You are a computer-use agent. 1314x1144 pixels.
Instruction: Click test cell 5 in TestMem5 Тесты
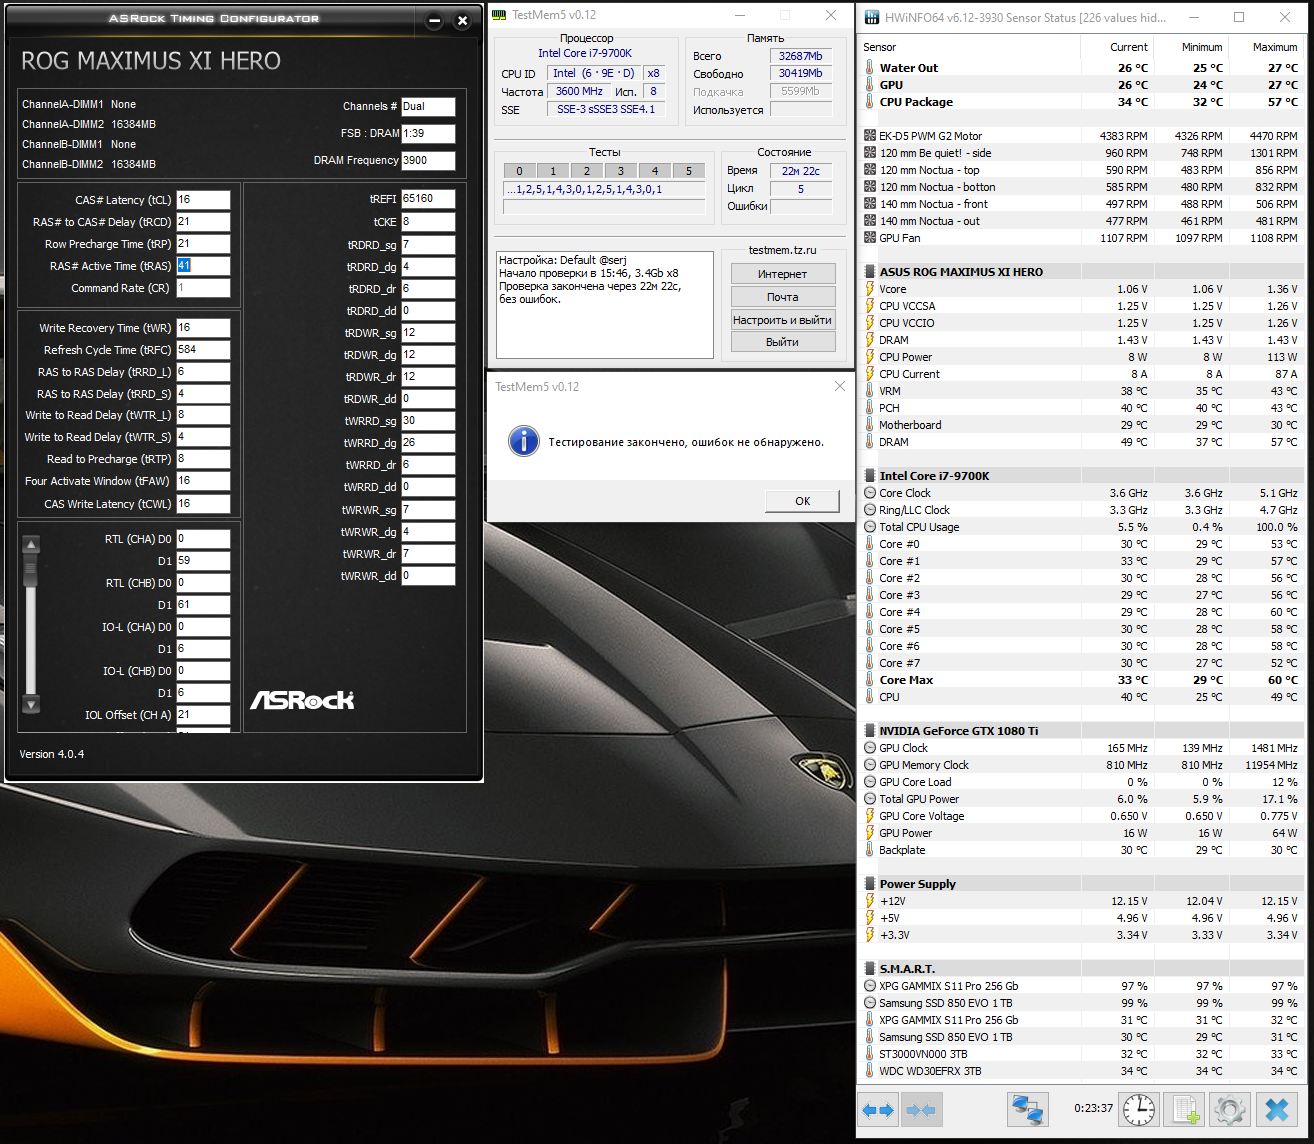688,171
